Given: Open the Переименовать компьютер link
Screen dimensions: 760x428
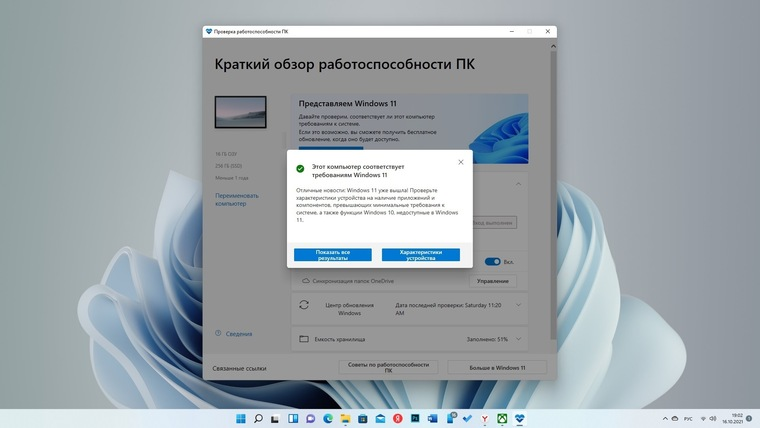Looking at the screenshot, I should pyautogui.click(x=236, y=199).
